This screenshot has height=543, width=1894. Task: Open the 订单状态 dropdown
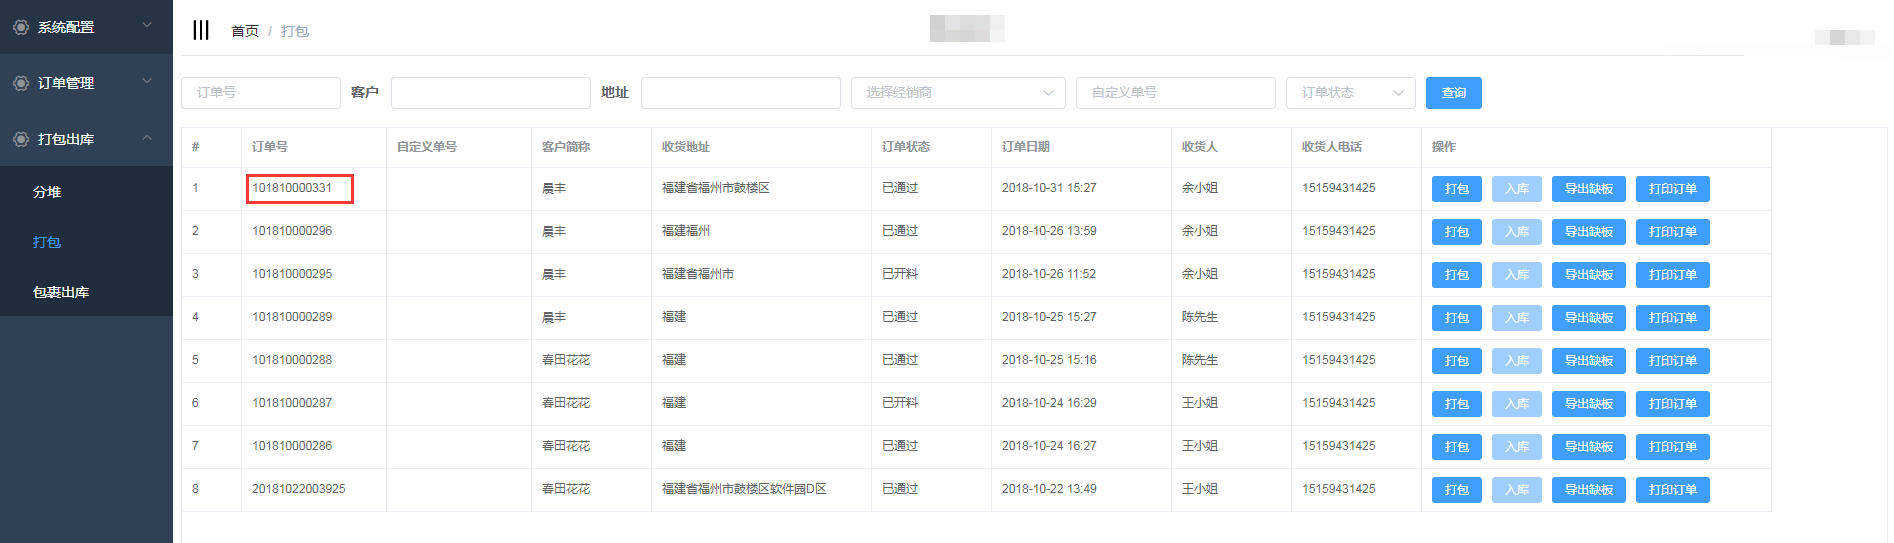pos(1351,93)
